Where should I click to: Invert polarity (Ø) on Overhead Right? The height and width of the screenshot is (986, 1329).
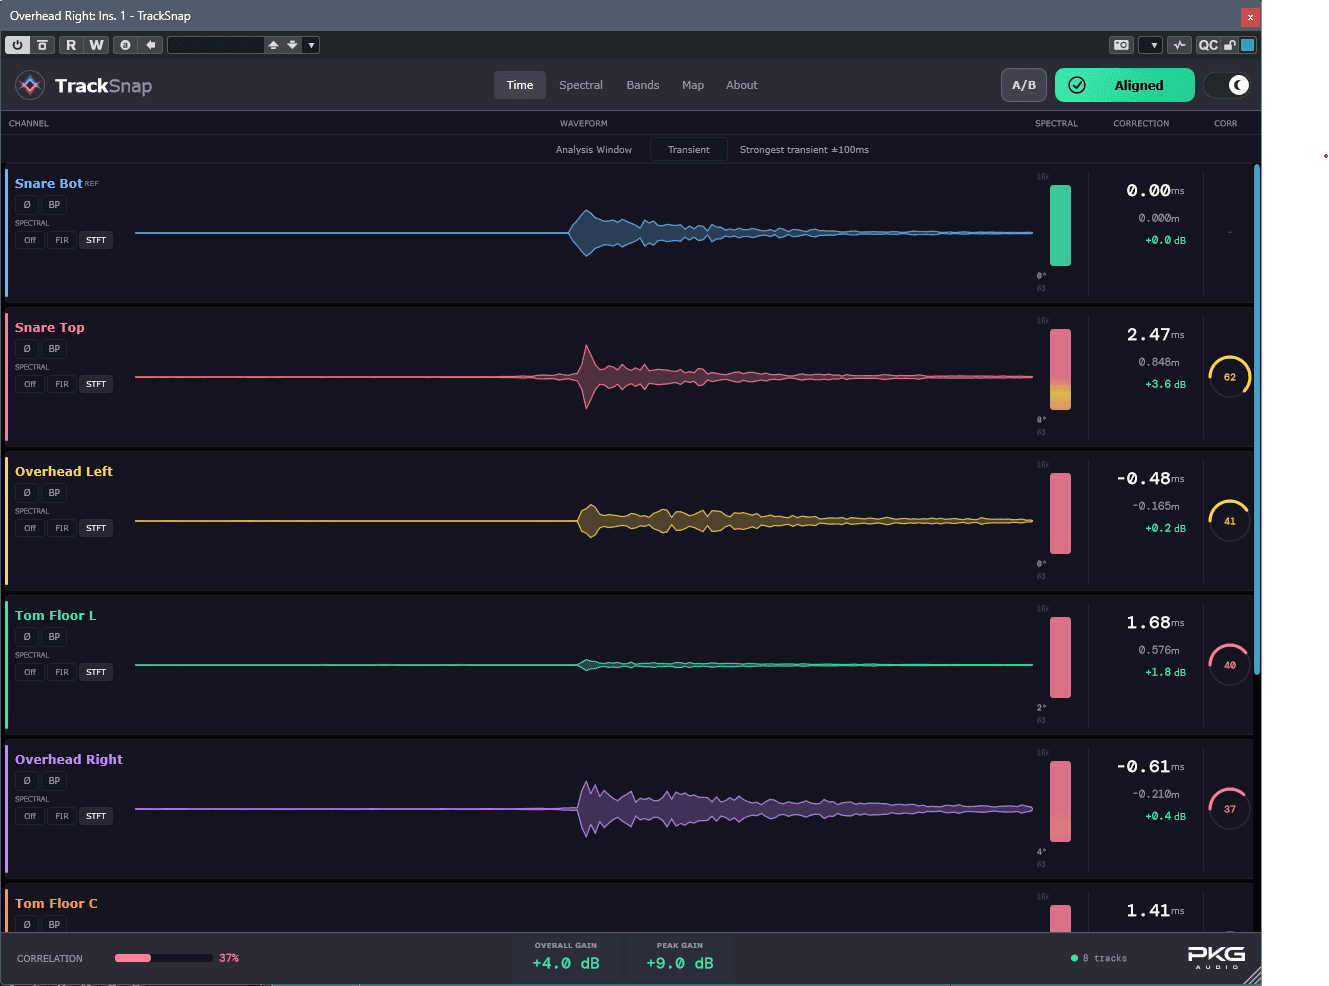(x=27, y=780)
